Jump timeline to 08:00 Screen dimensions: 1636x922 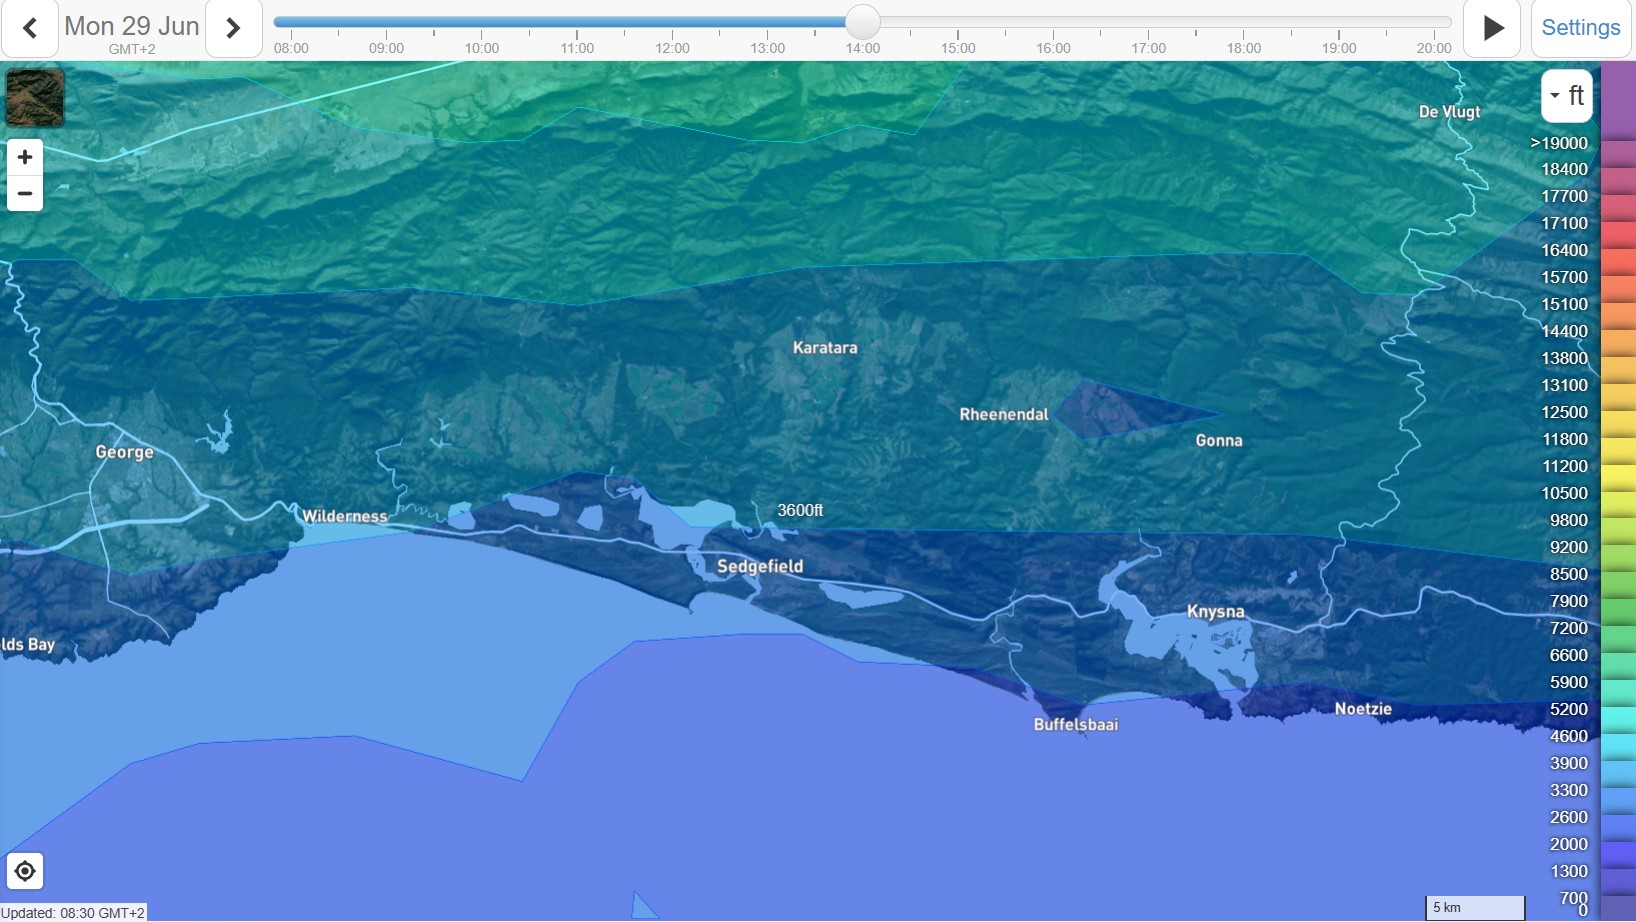(x=291, y=48)
